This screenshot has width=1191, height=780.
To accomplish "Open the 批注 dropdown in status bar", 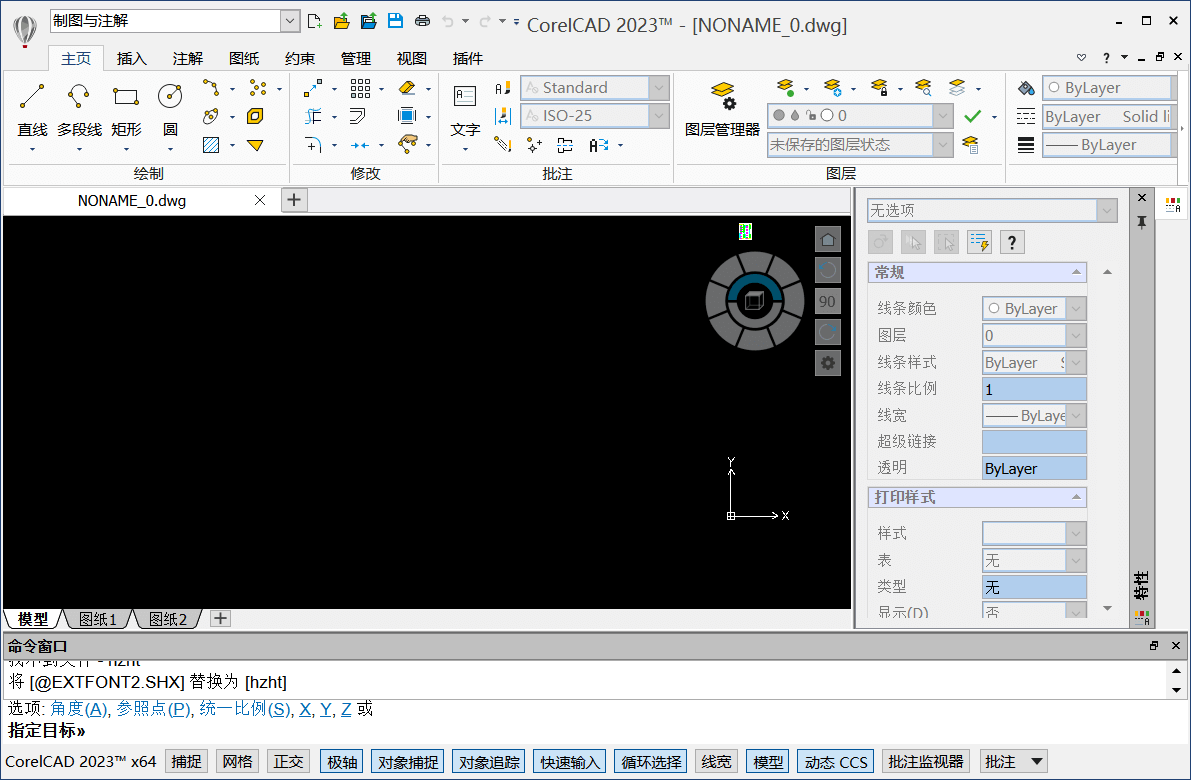I will (x=1036, y=761).
